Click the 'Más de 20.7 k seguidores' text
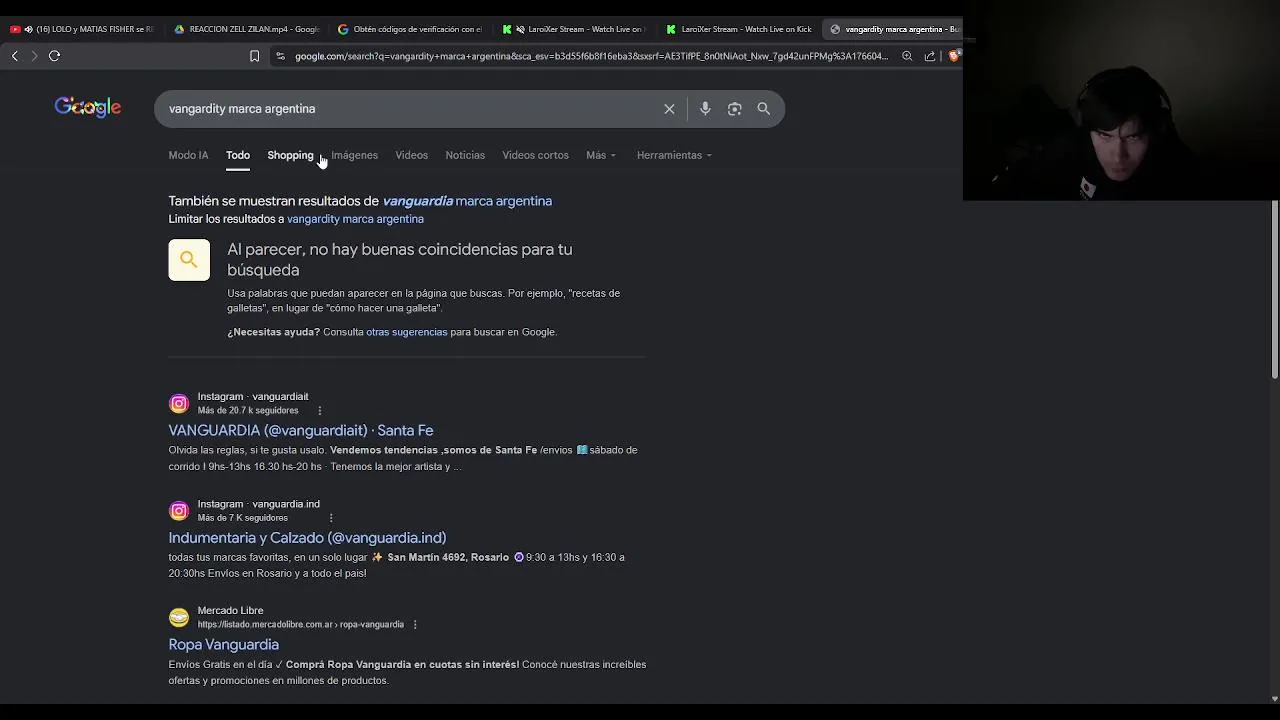1280x720 pixels. tap(248, 411)
